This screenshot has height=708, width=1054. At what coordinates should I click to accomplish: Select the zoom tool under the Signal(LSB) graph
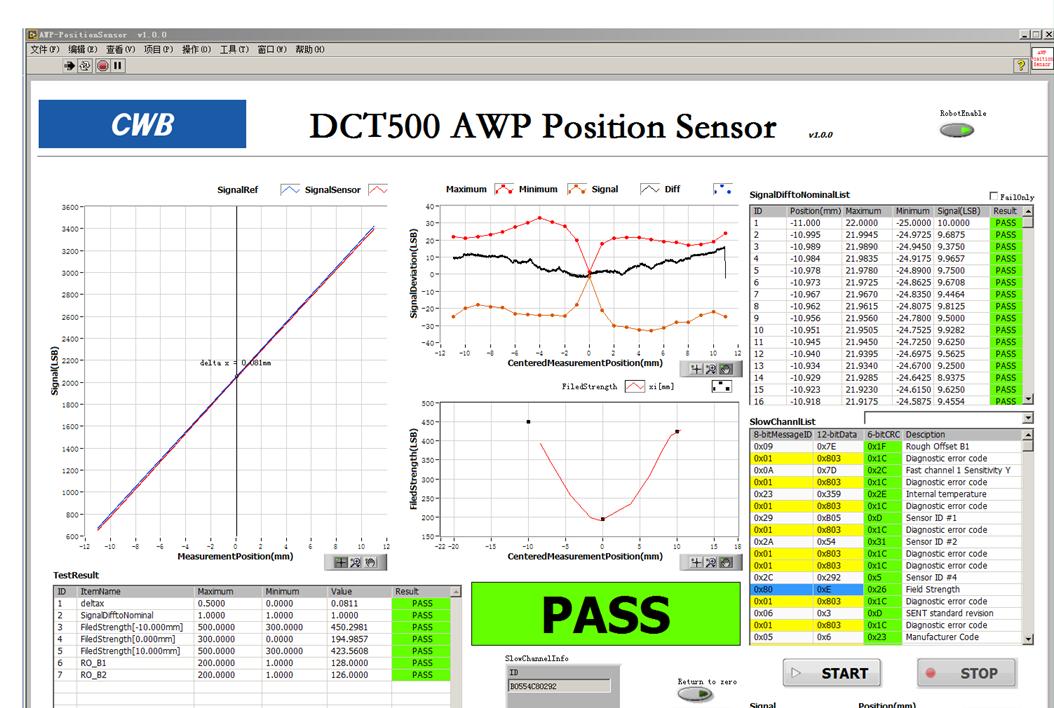click(x=356, y=563)
